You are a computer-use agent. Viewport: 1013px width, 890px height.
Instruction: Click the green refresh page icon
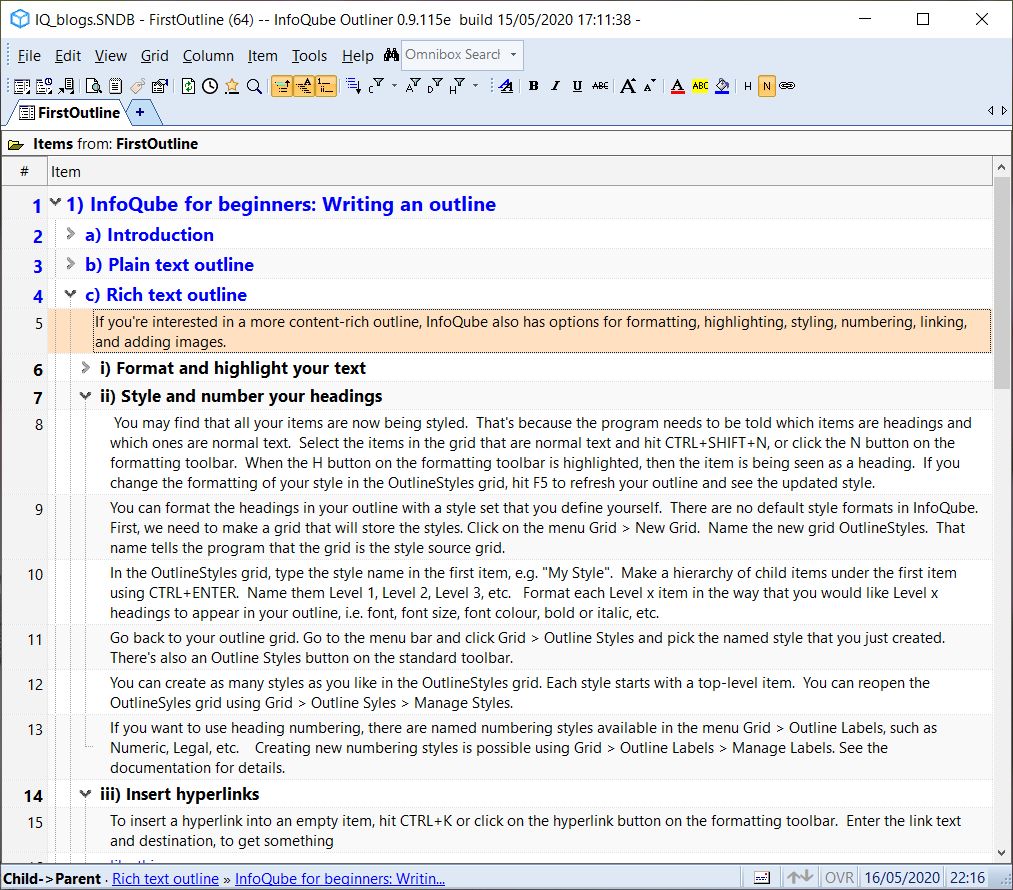[x=188, y=86]
